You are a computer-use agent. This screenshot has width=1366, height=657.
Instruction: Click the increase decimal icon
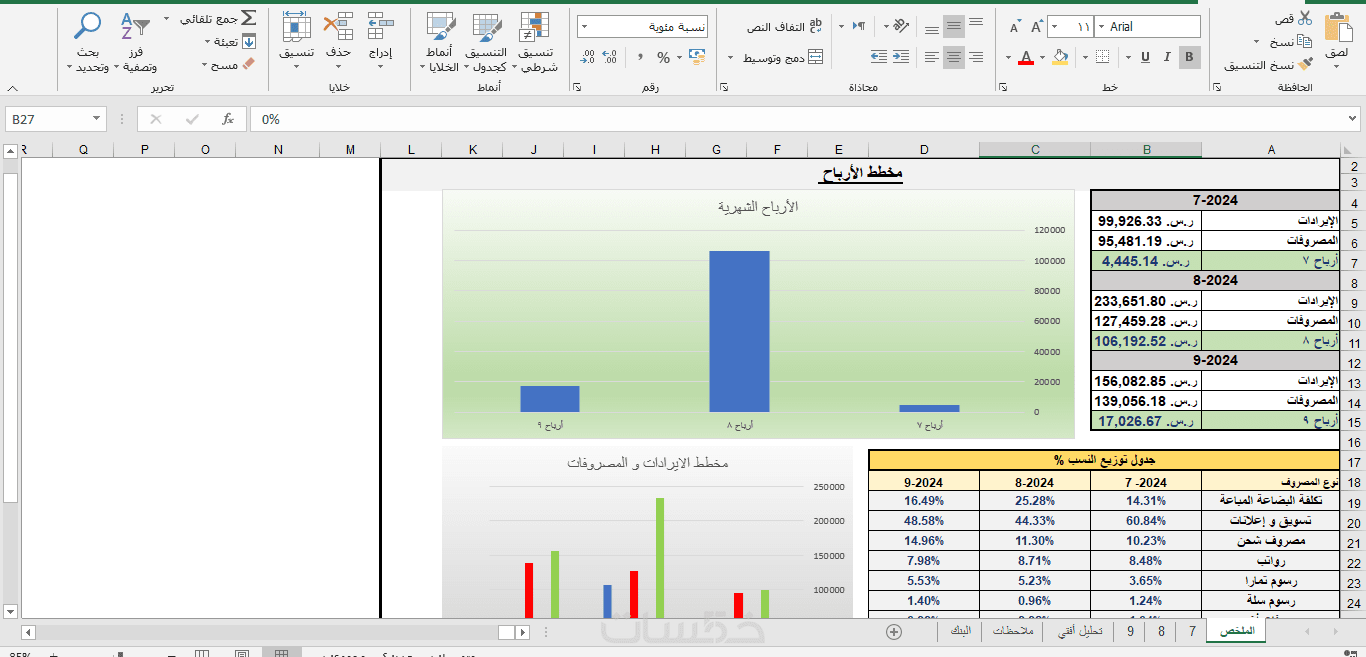[x=609, y=58]
